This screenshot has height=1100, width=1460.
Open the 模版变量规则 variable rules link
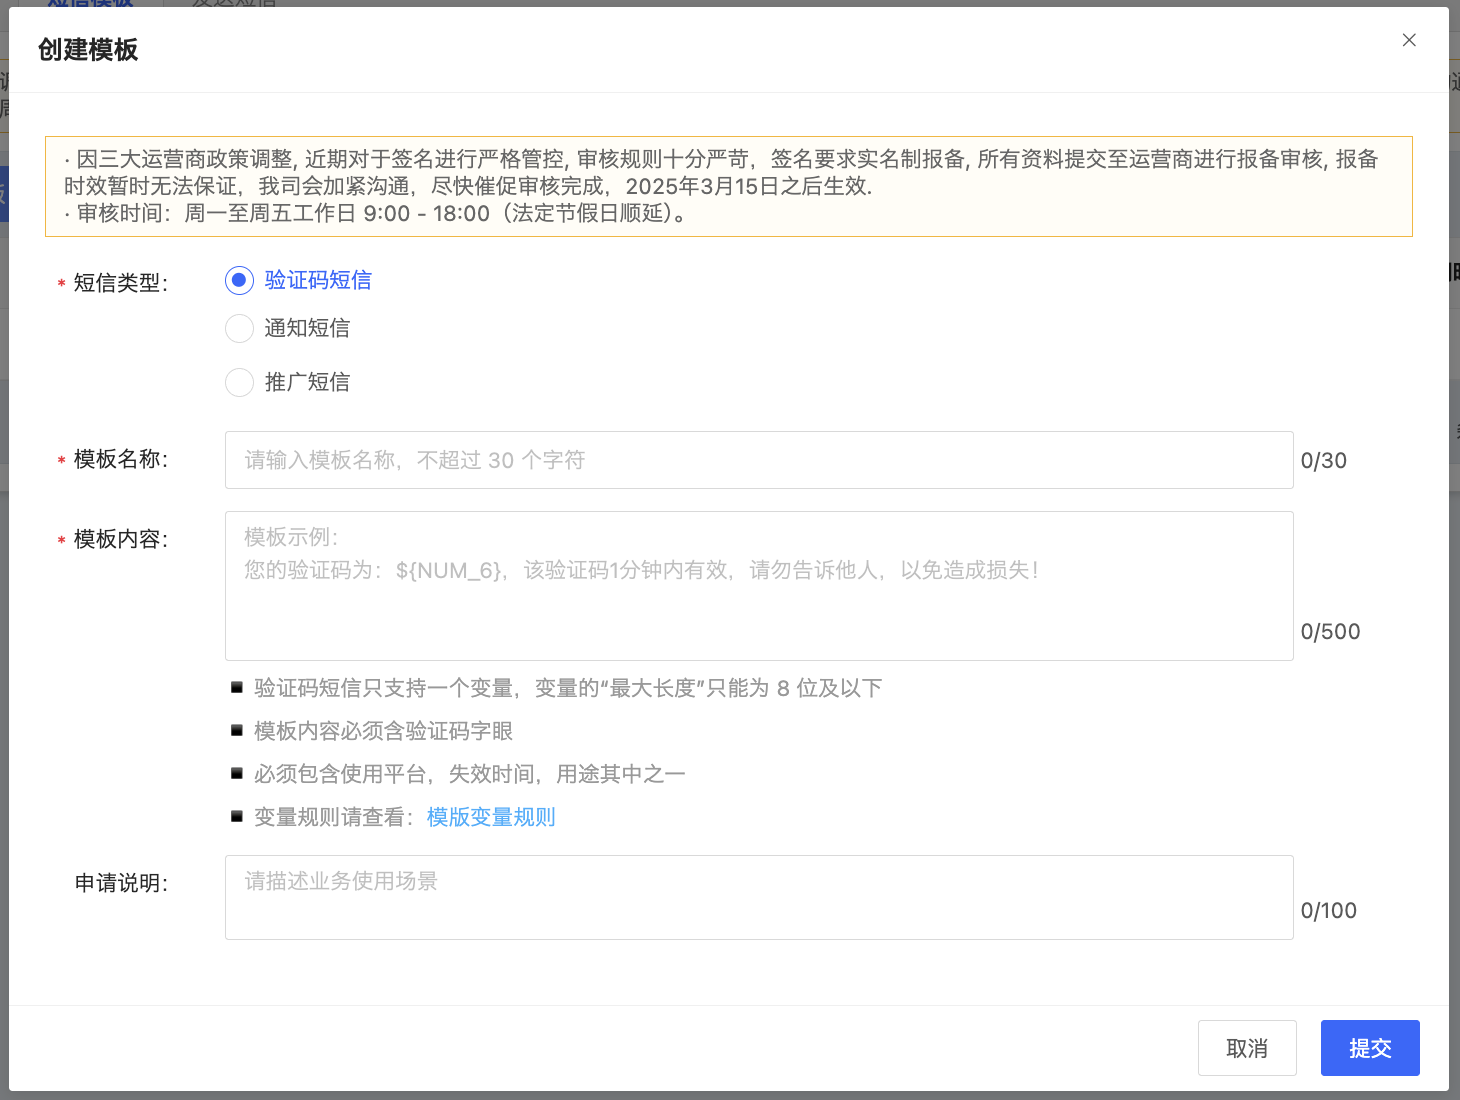[x=490, y=817]
